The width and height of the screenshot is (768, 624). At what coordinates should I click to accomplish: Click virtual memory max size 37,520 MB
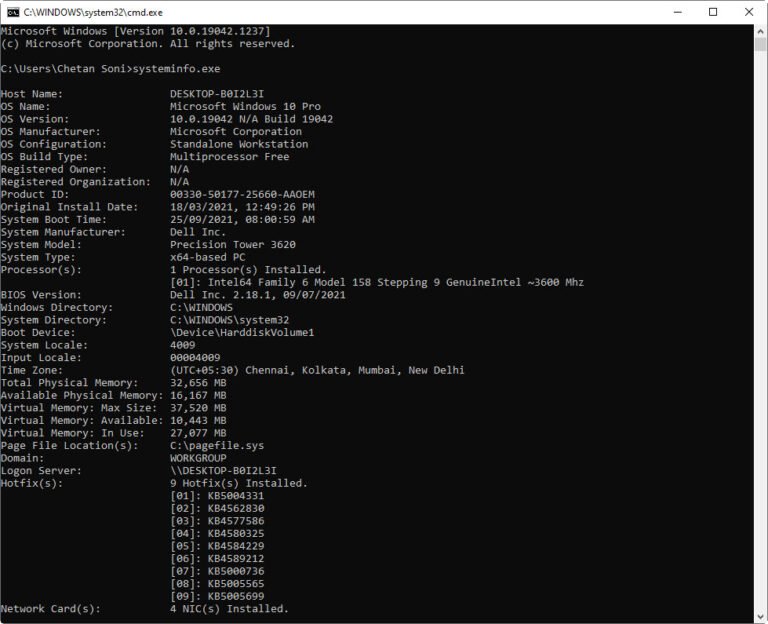click(198, 408)
